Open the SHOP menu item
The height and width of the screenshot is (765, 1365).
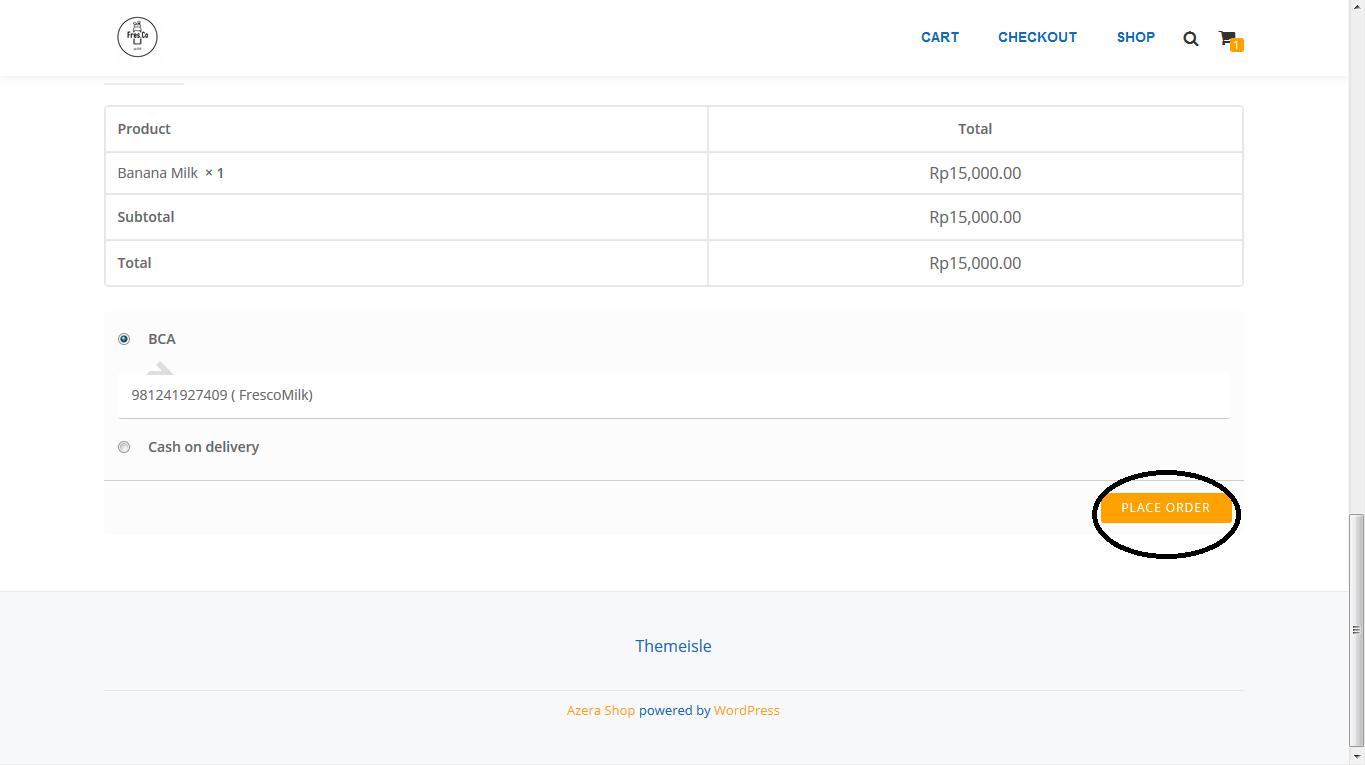(x=1135, y=37)
